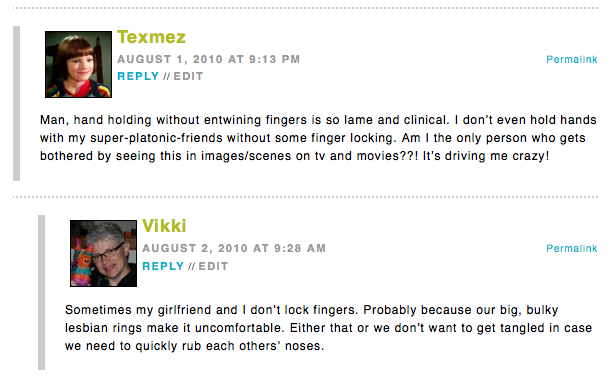This screenshot has height=378, width=614.
Task: Click the slashes between Texmez's Reply and Edit
Action: 166,76
